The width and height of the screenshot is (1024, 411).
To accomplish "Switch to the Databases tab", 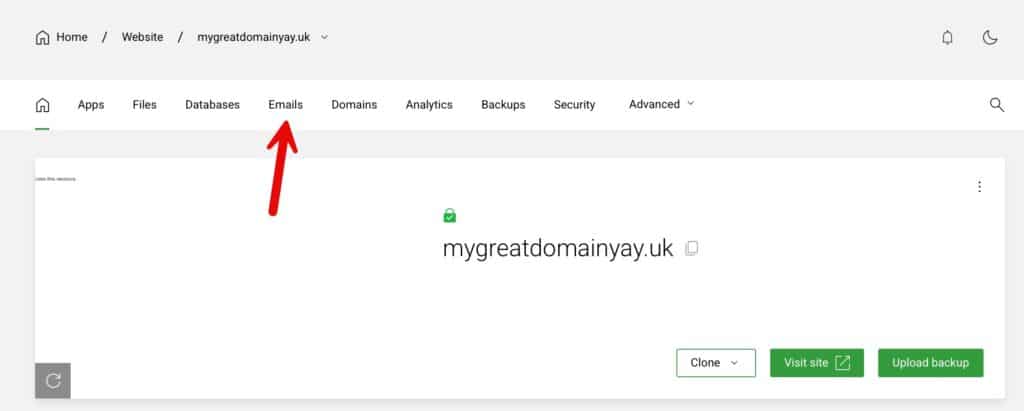I will tap(212, 105).
